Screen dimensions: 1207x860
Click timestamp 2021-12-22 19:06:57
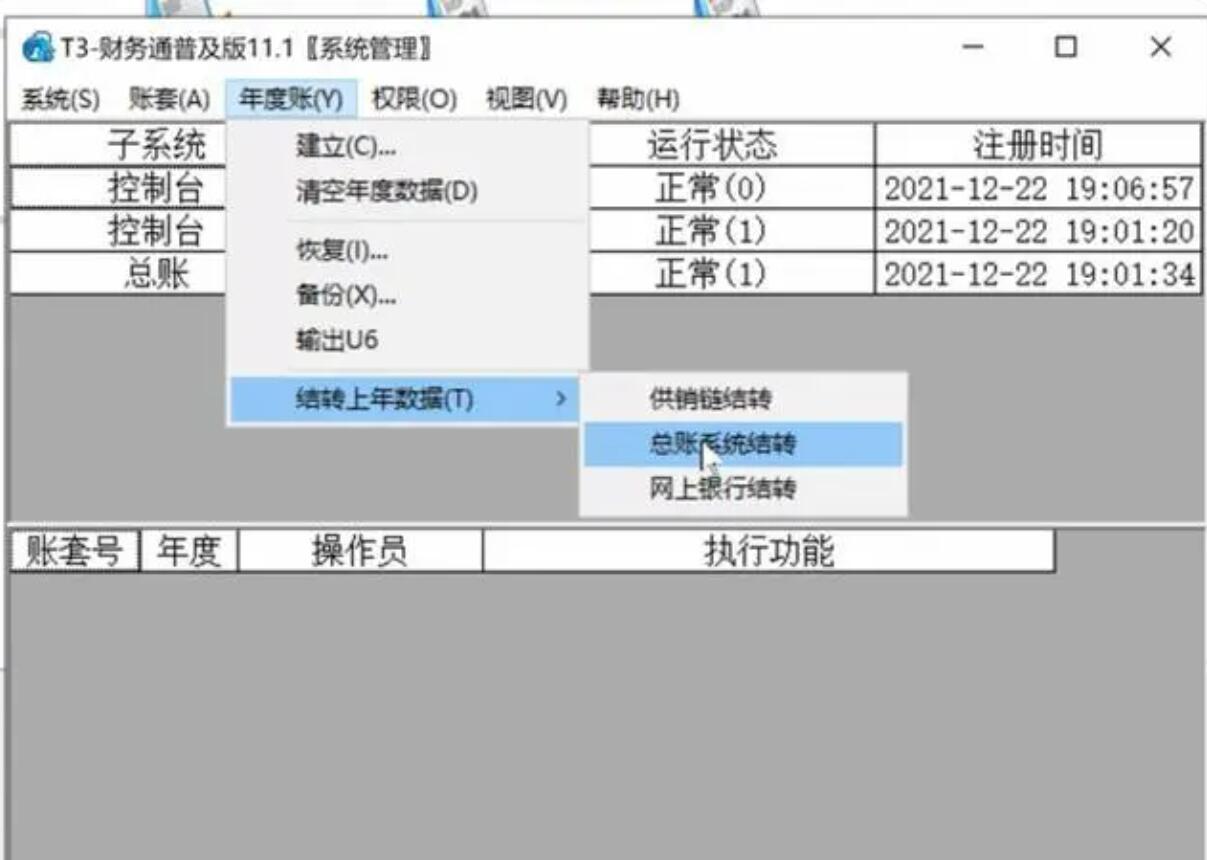pyautogui.click(x=1038, y=188)
